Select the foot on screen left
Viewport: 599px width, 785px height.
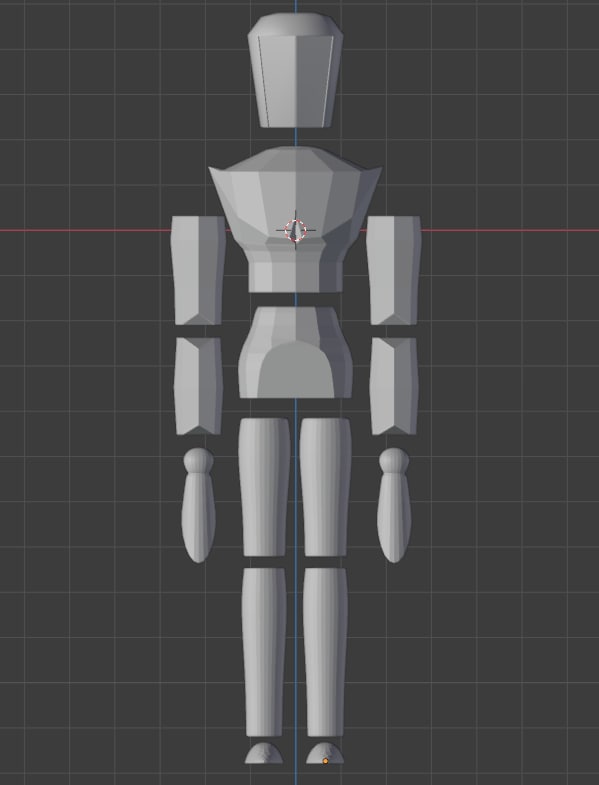(x=263, y=753)
